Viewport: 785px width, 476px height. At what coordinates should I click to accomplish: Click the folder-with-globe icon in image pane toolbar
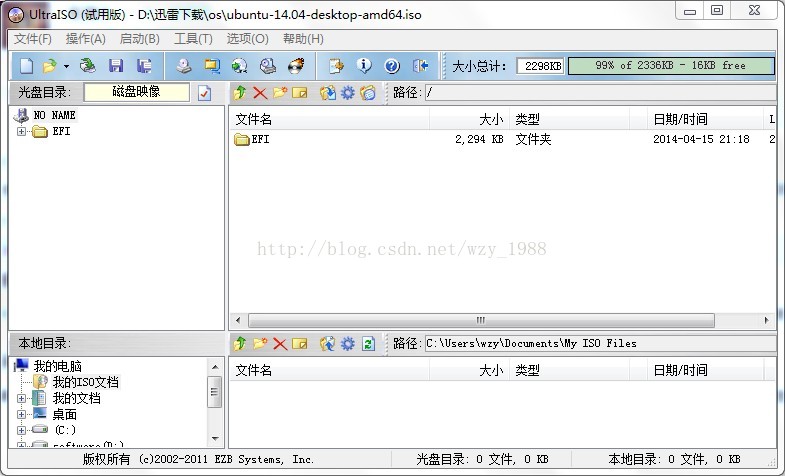tap(368, 93)
